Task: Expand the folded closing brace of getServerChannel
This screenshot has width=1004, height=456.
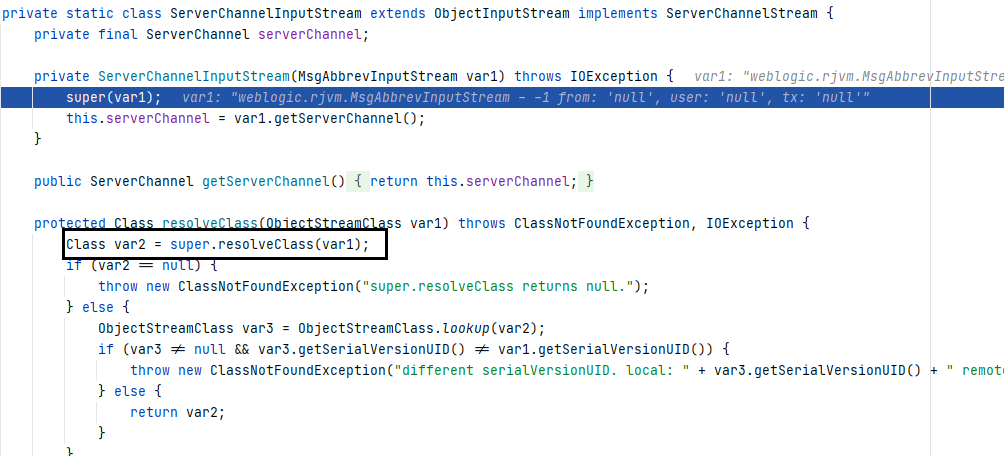Action: coord(589,182)
